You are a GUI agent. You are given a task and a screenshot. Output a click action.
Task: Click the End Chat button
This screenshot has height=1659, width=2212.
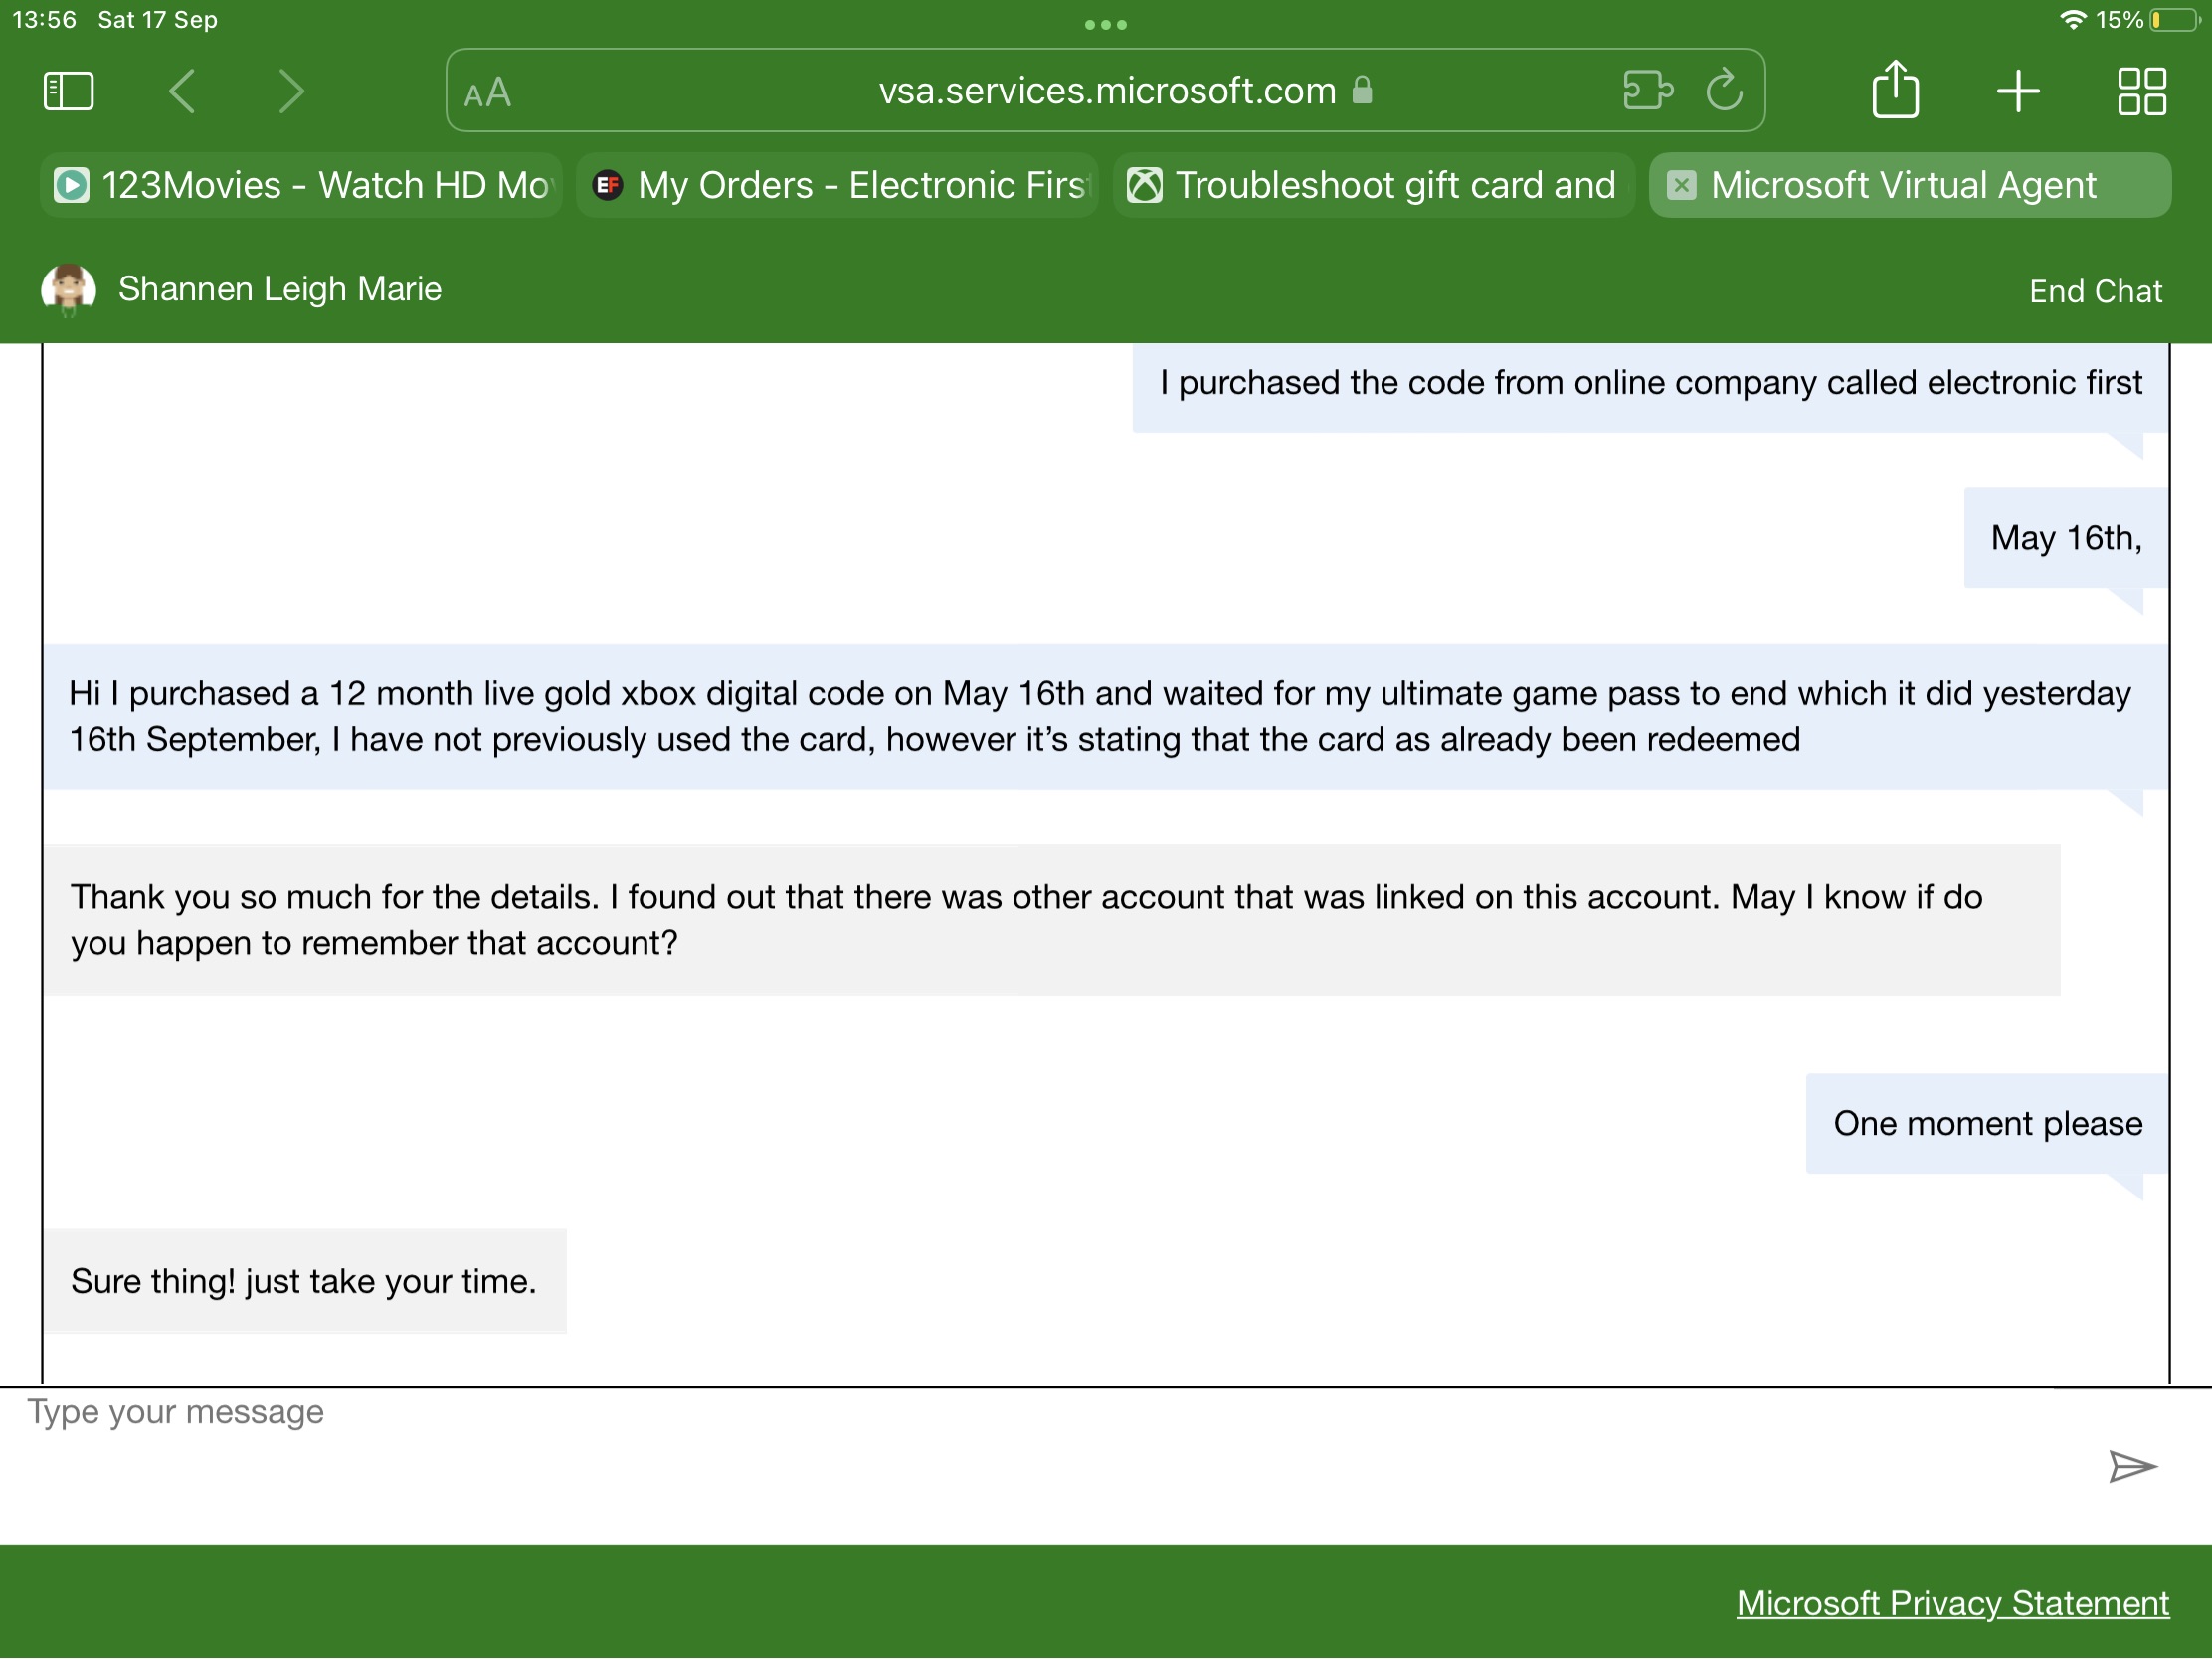pos(2094,289)
